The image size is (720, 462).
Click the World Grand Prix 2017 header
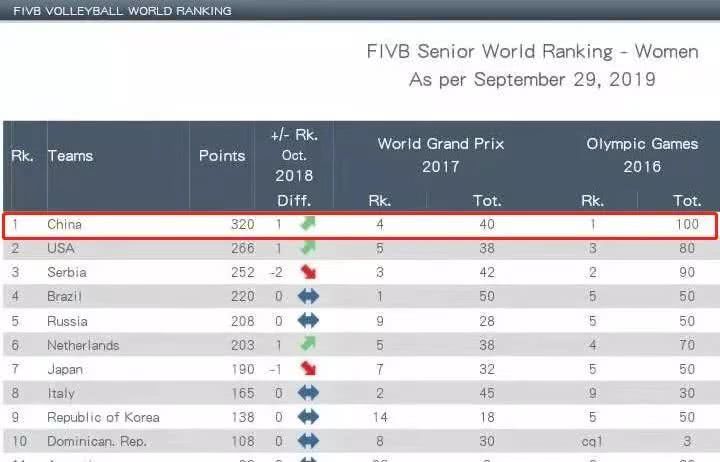click(x=440, y=155)
